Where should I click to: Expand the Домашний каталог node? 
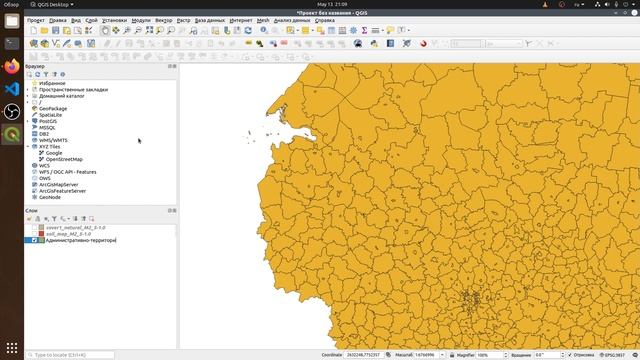(x=28, y=96)
